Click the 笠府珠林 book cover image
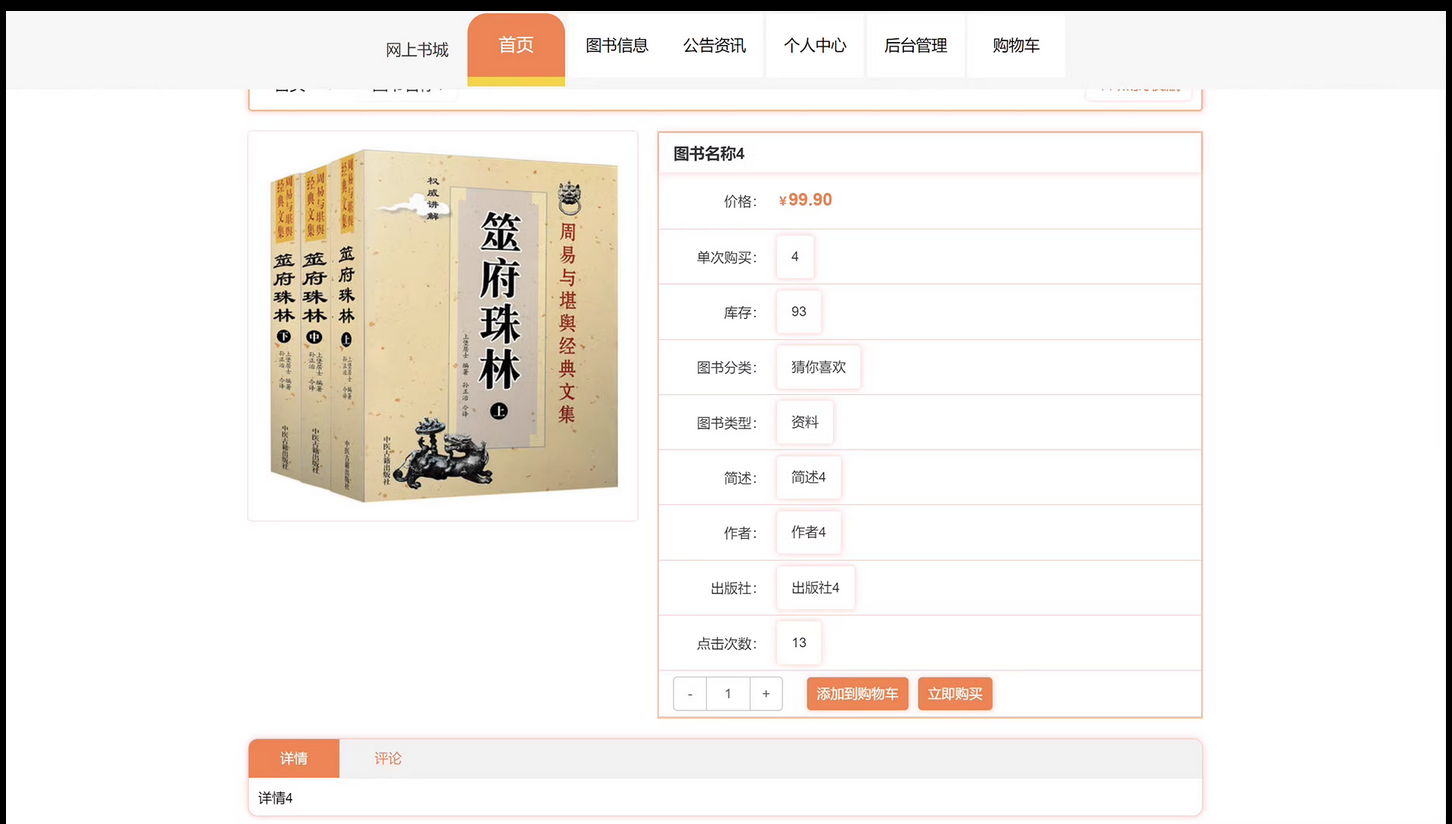1452x824 pixels. click(443, 326)
